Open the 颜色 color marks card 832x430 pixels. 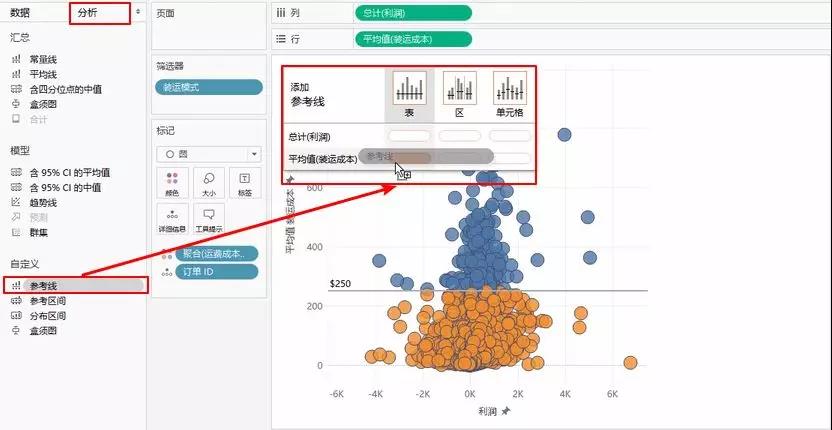pos(173,182)
